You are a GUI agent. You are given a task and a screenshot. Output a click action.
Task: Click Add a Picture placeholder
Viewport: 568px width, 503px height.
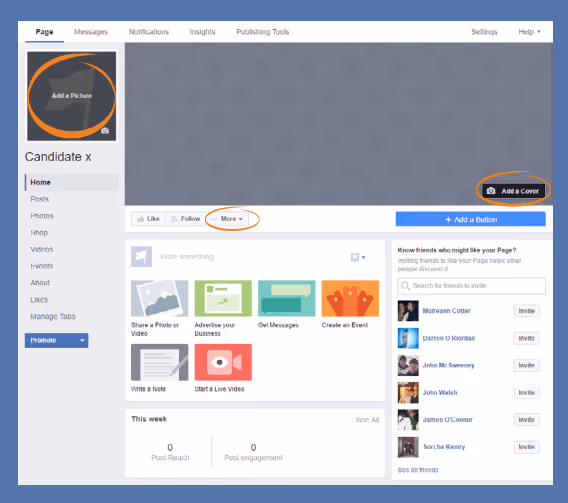pos(72,96)
